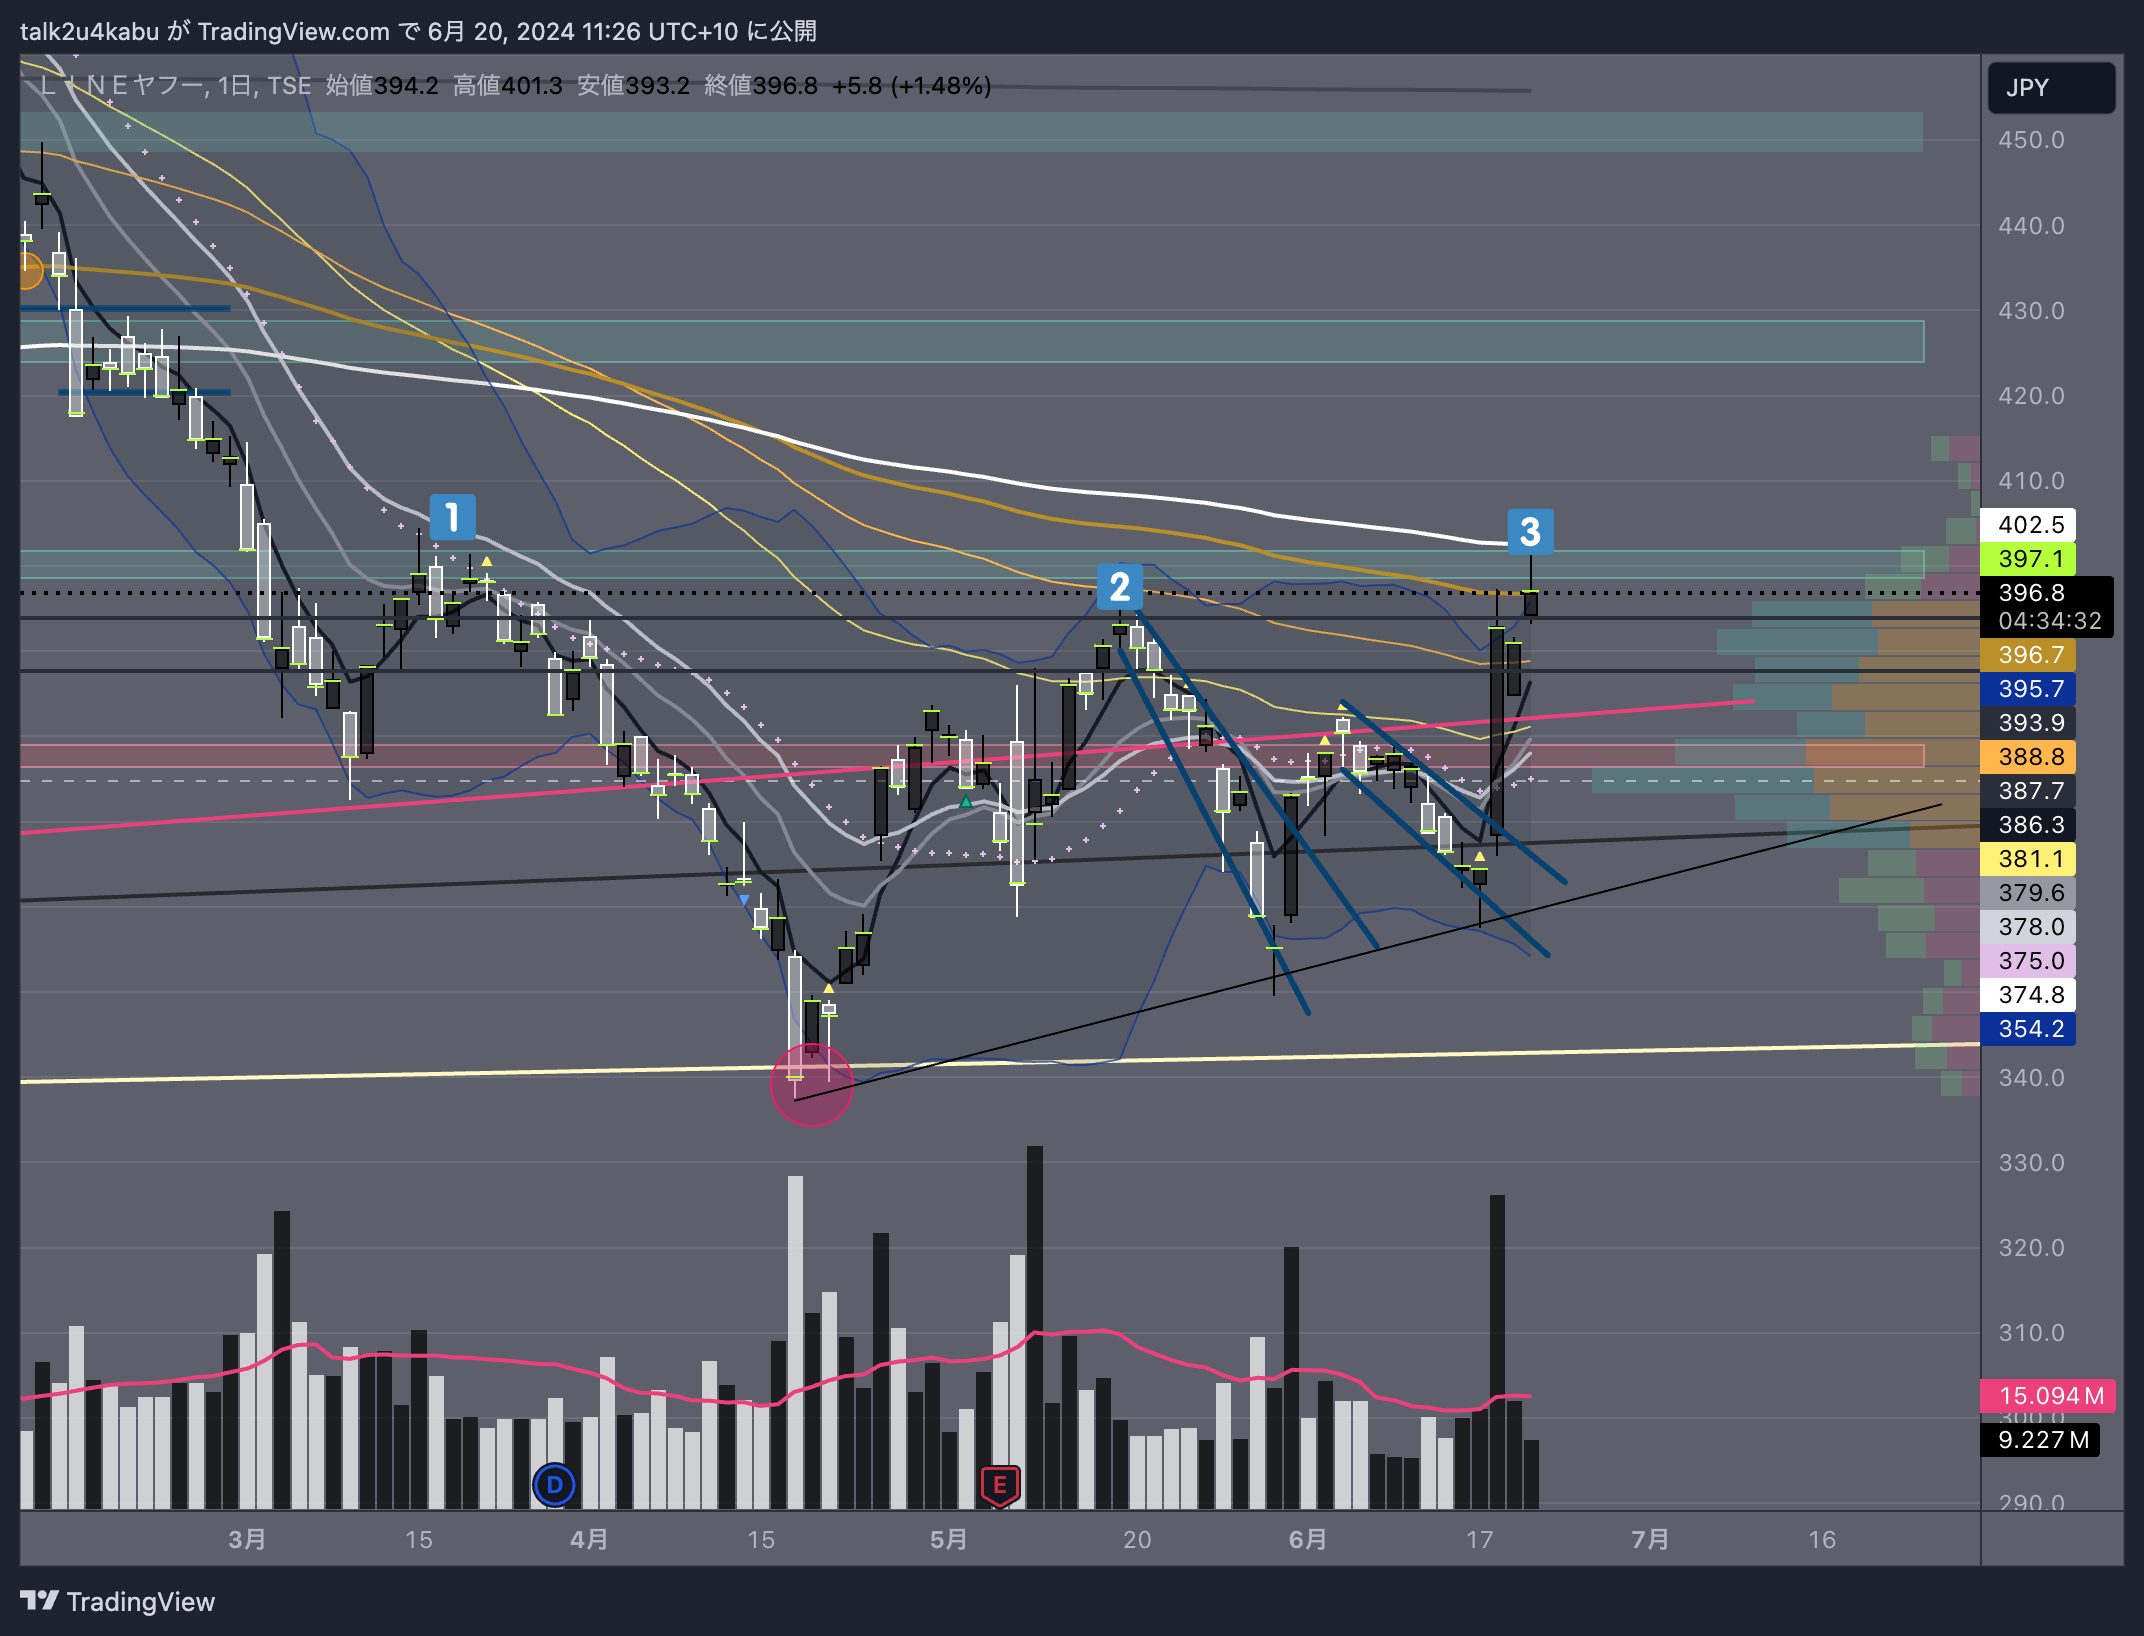Click the green 397.1 price label

coord(2028,559)
